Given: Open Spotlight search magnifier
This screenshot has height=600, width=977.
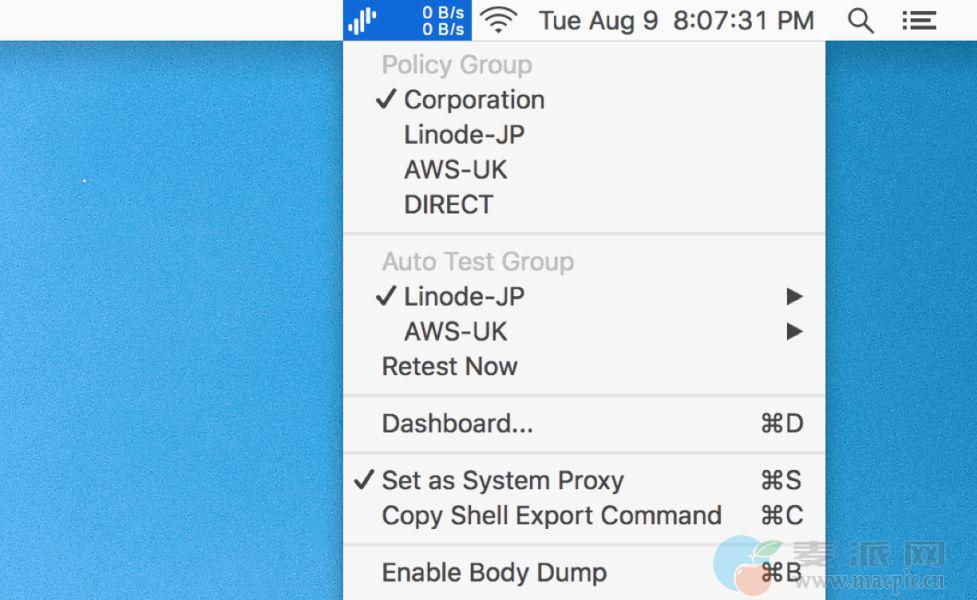Looking at the screenshot, I should click(x=860, y=21).
